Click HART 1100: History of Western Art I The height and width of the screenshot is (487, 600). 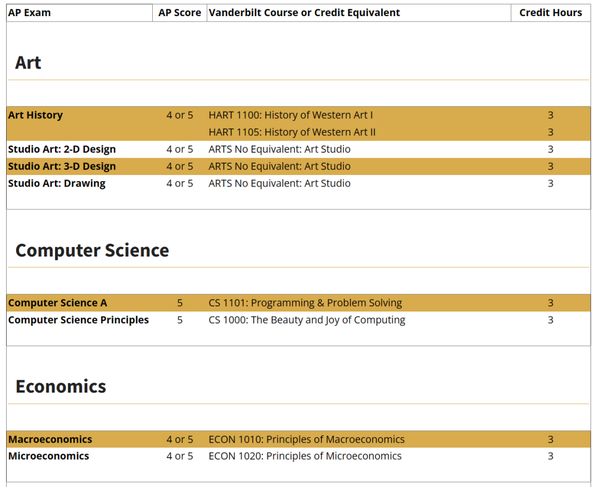pos(290,115)
